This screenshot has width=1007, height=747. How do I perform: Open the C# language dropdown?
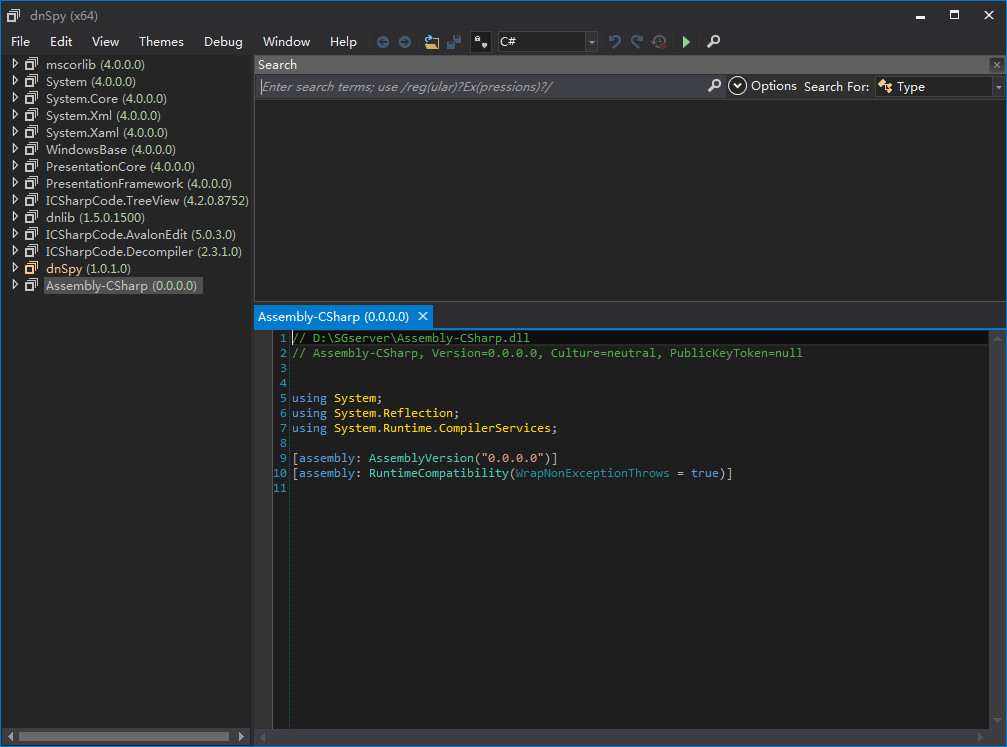click(x=592, y=42)
